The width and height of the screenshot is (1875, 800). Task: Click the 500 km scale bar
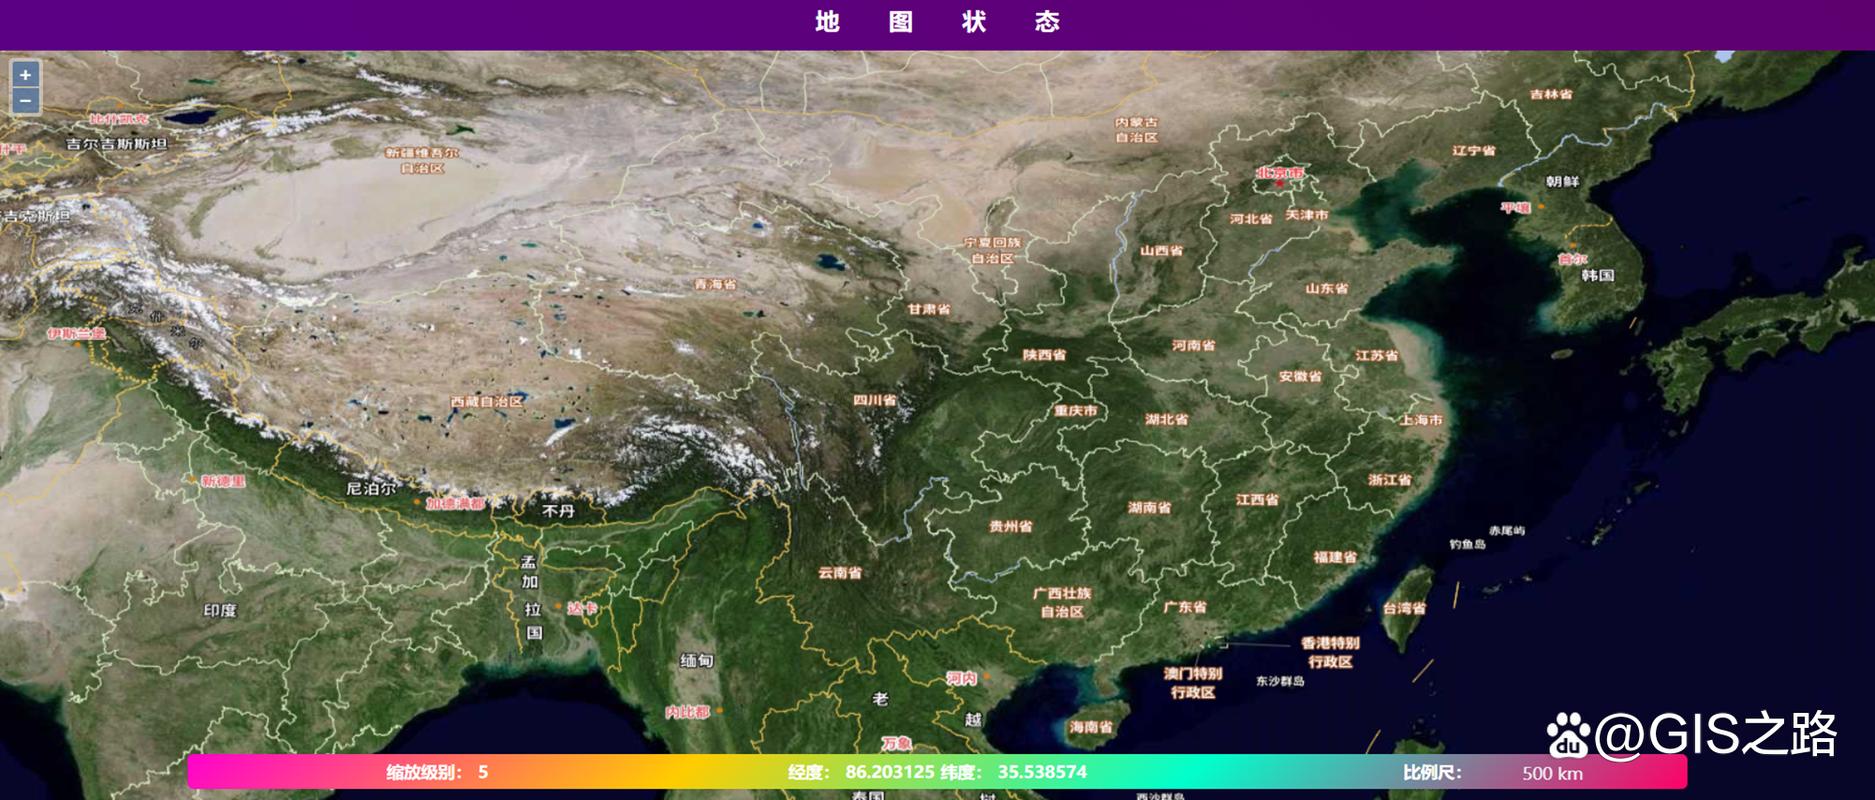1552,773
